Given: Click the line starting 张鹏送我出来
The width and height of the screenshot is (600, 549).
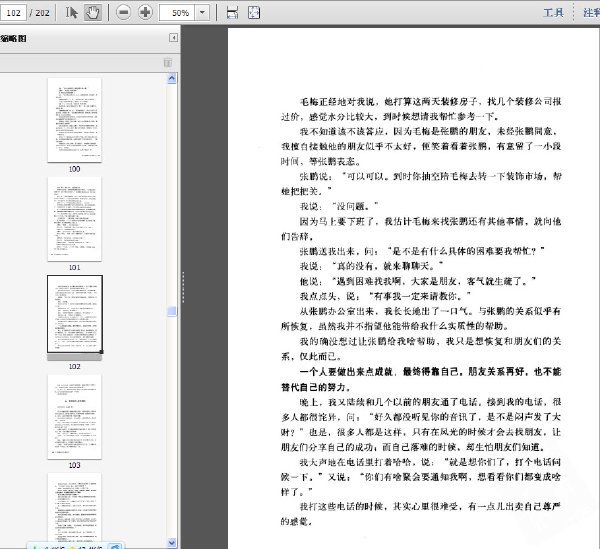Looking at the screenshot, I should (422, 251).
